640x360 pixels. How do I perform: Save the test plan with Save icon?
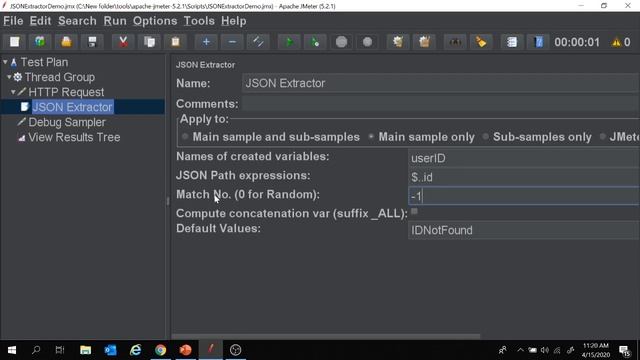pos(92,42)
